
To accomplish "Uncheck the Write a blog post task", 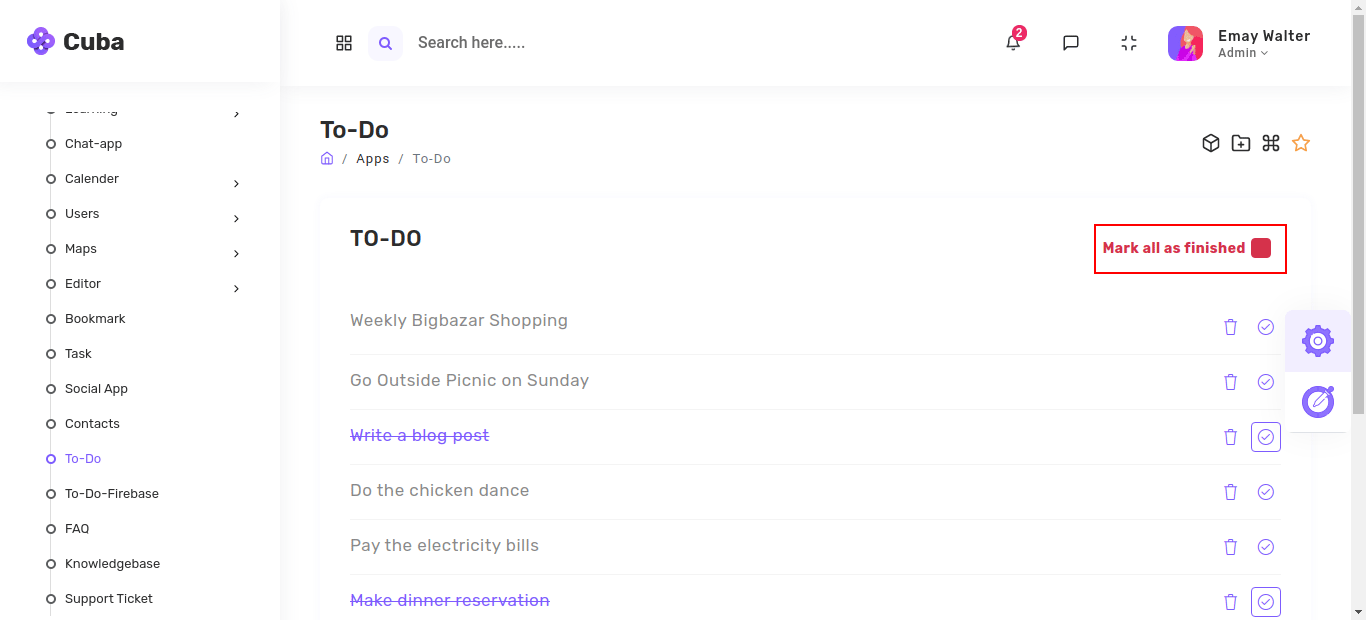I will (x=1266, y=437).
